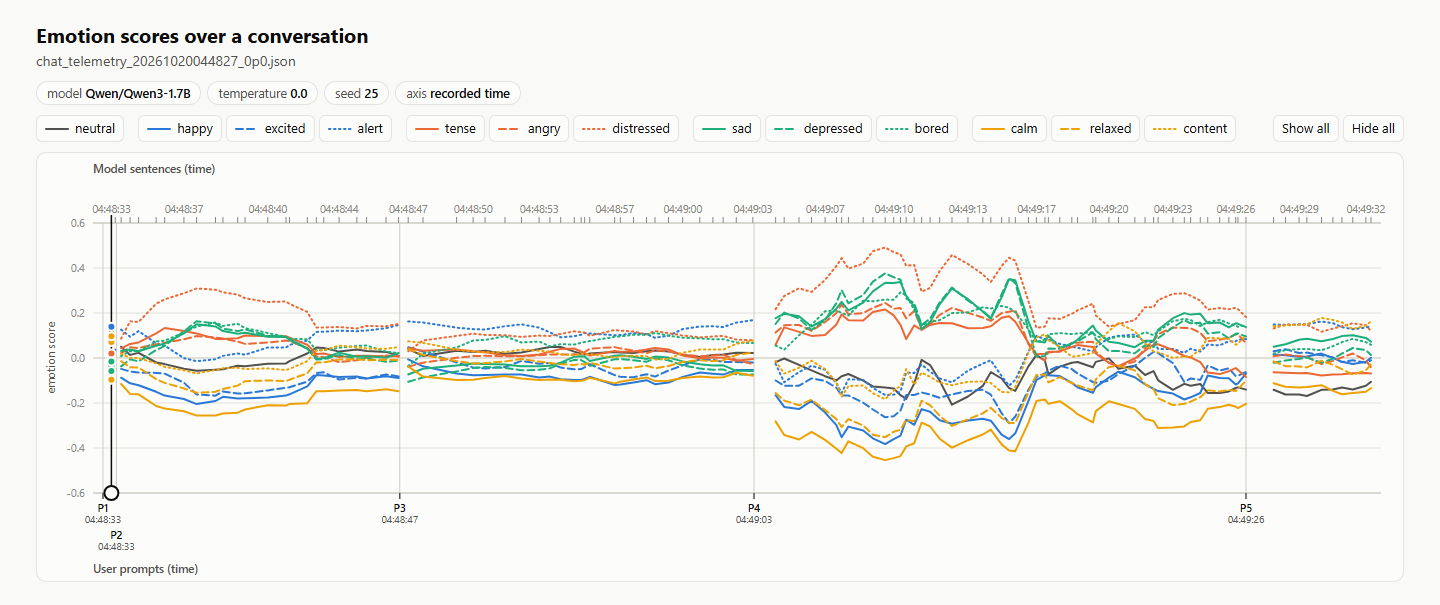Toggle the relaxed series legend
This screenshot has height=605, width=1440.
(1096, 128)
